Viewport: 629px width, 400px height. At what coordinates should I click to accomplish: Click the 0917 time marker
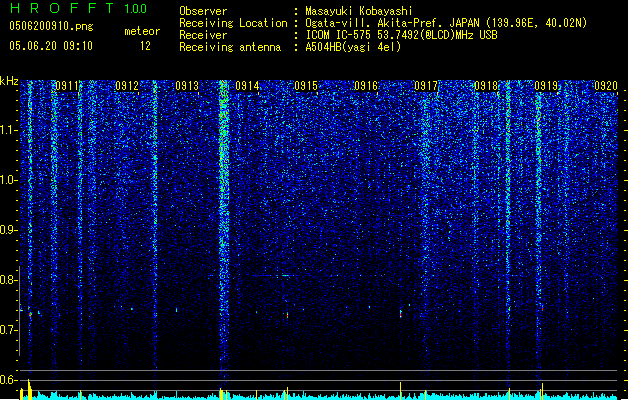(426, 85)
